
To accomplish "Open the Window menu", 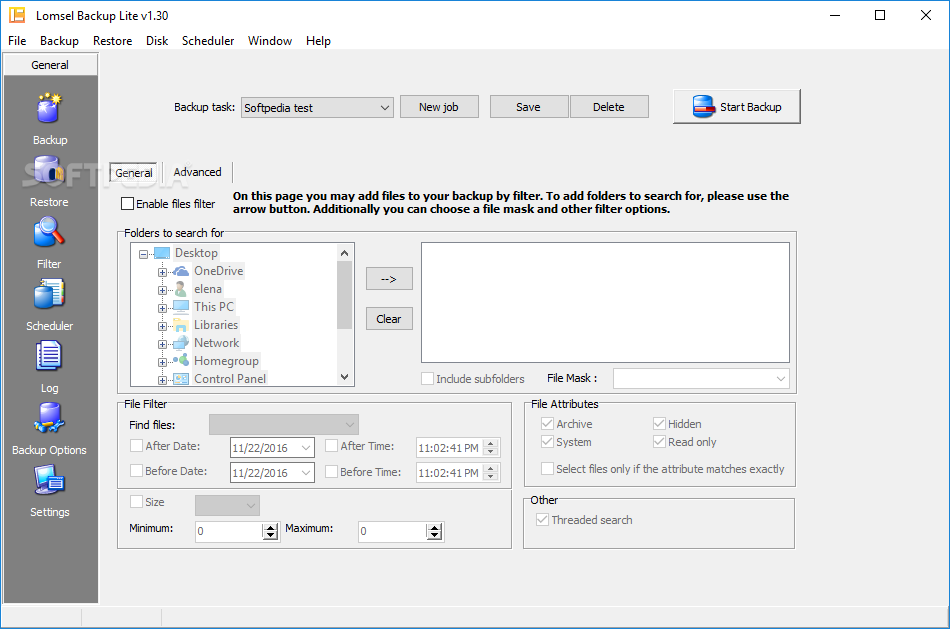I will (x=270, y=41).
